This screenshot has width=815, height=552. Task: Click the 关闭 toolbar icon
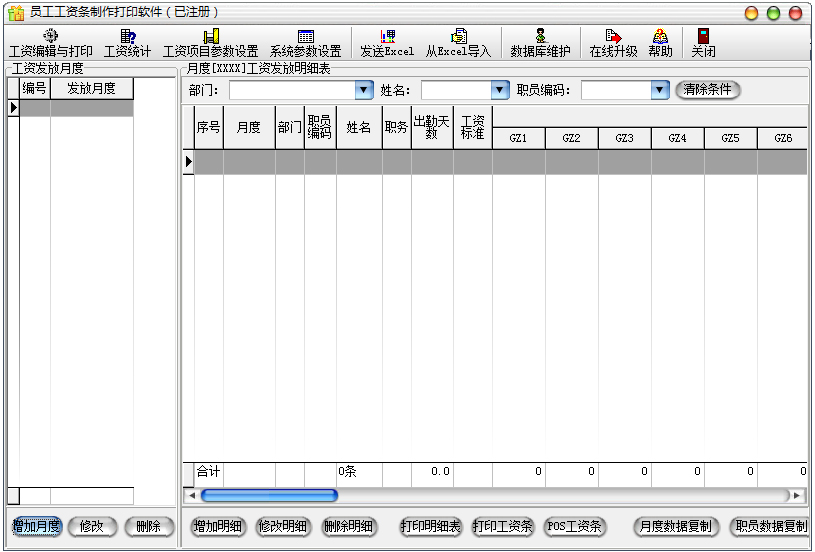click(x=703, y=42)
